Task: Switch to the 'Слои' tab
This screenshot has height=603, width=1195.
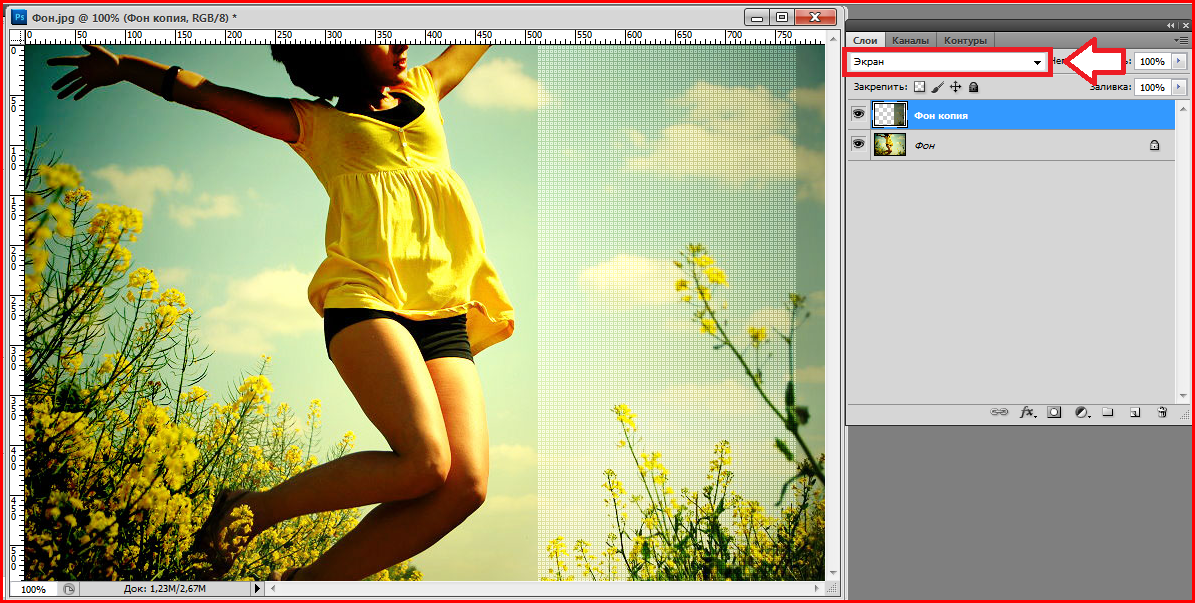Action: (865, 40)
